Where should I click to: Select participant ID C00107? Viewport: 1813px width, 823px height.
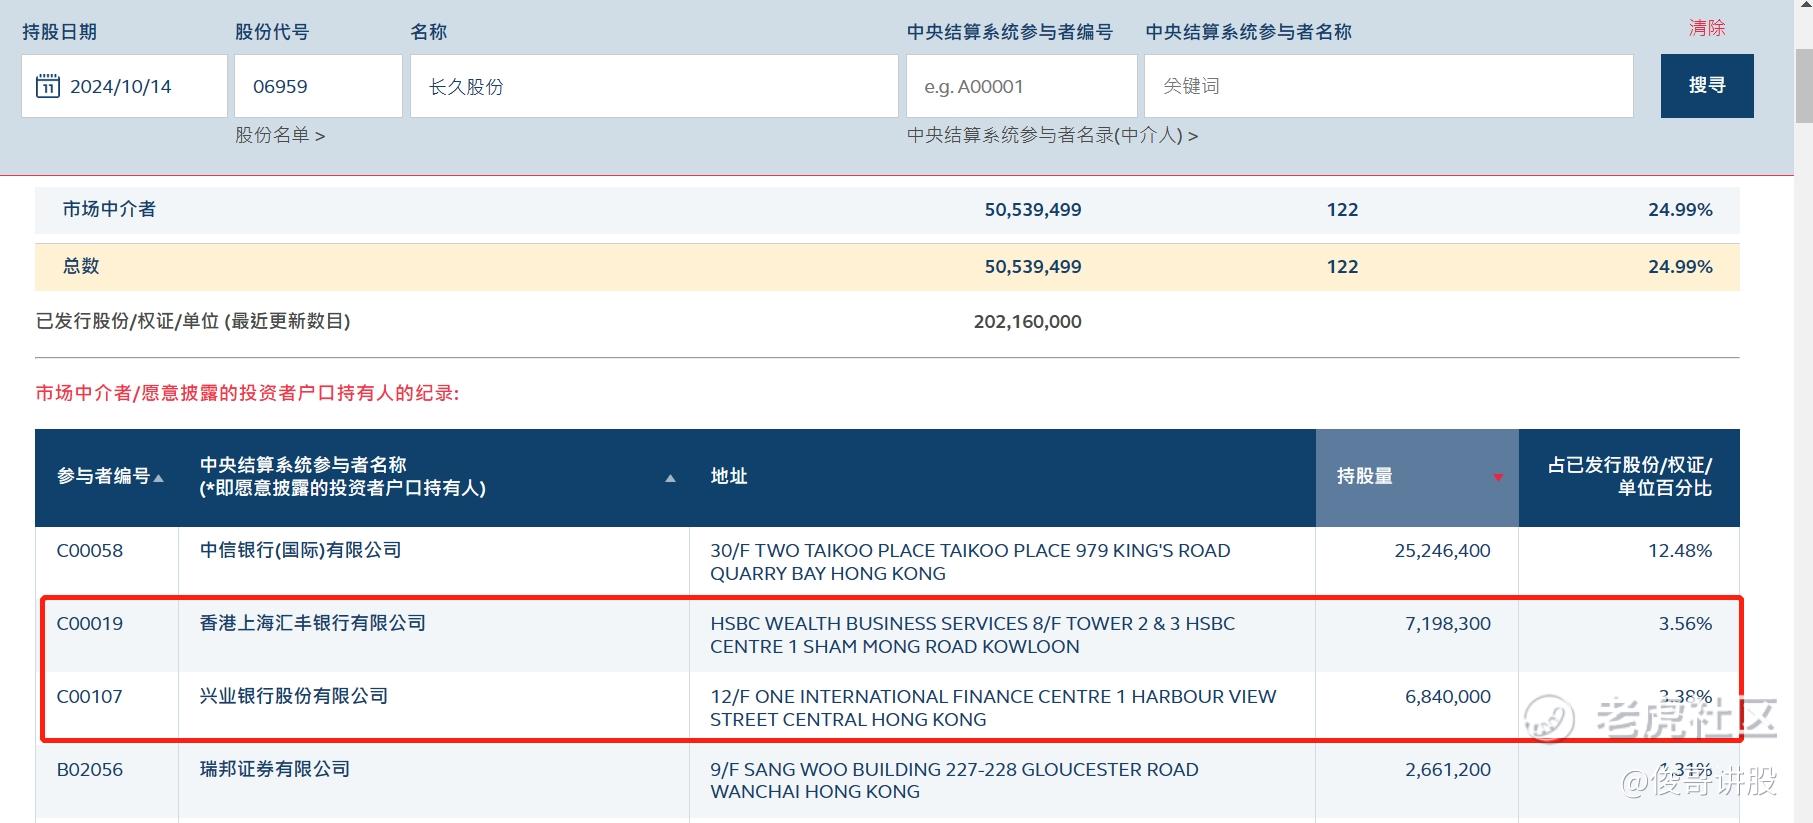(x=90, y=697)
